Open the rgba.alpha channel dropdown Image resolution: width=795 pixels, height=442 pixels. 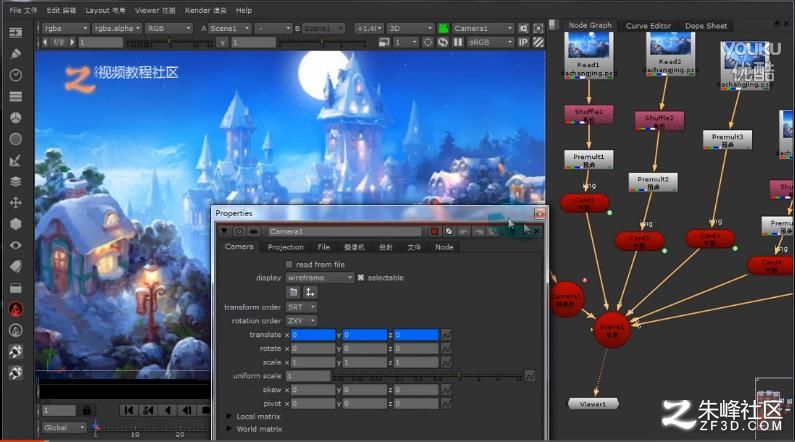(x=117, y=28)
